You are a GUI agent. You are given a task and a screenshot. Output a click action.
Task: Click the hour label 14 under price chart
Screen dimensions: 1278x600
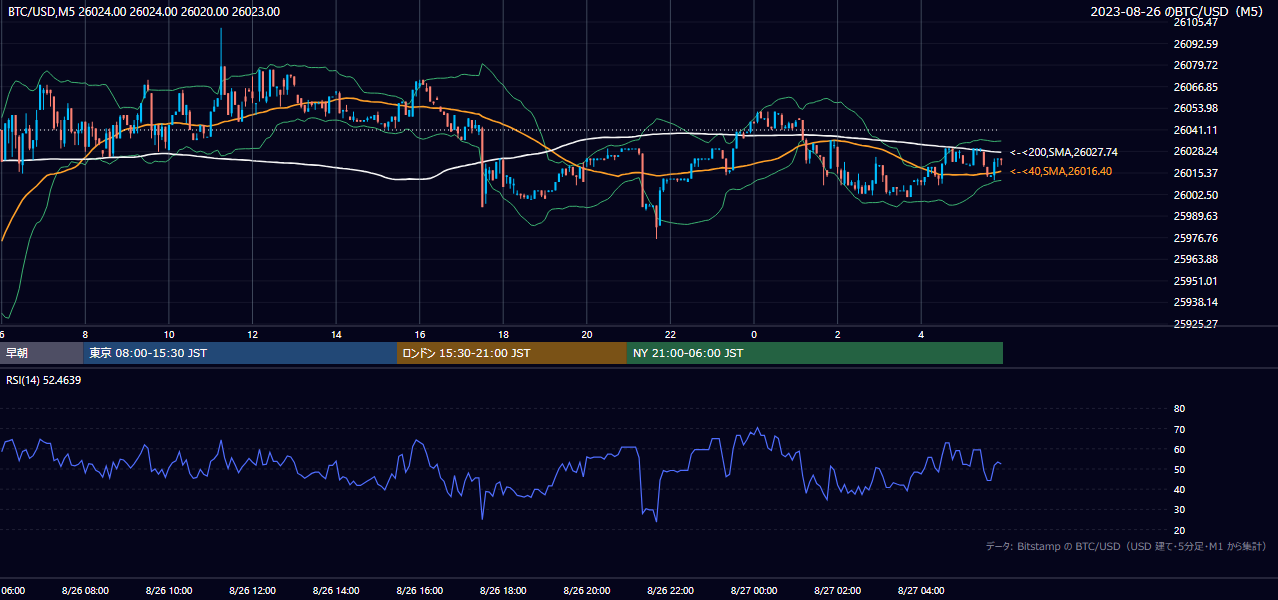pyautogui.click(x=336, y=335)
